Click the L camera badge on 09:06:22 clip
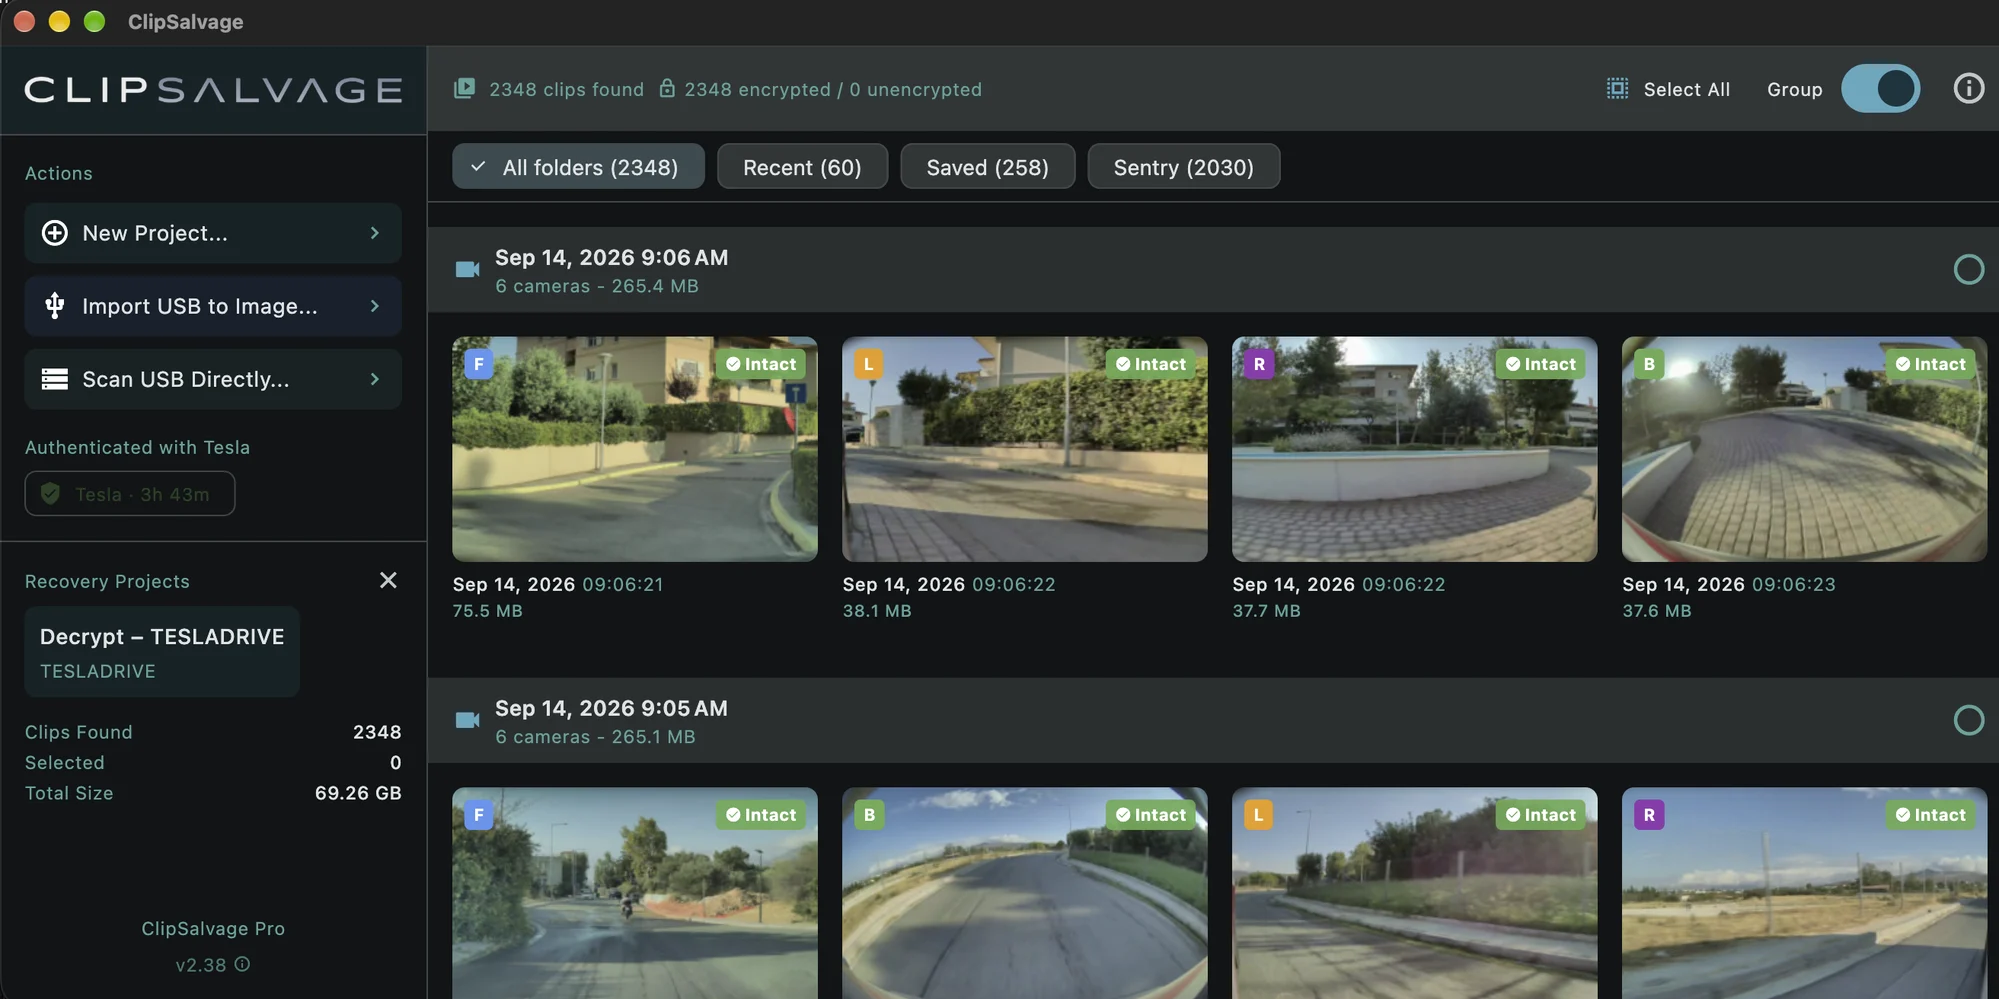Screen dimensions: 1999x999 869,364
